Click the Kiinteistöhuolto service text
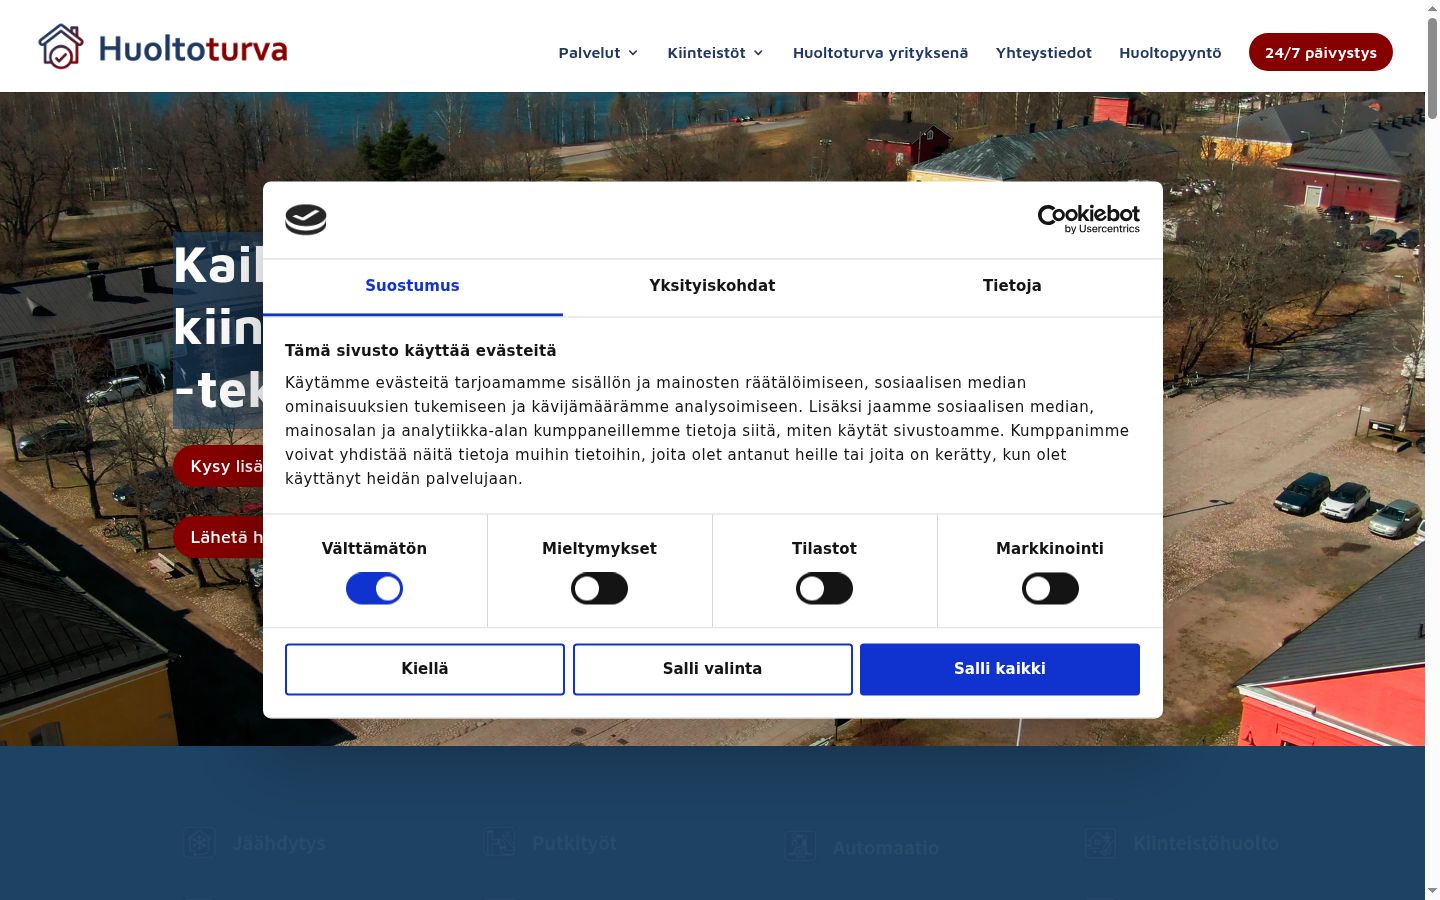The height and width of the screenshot is (900, 1440). click(1206, 843)
